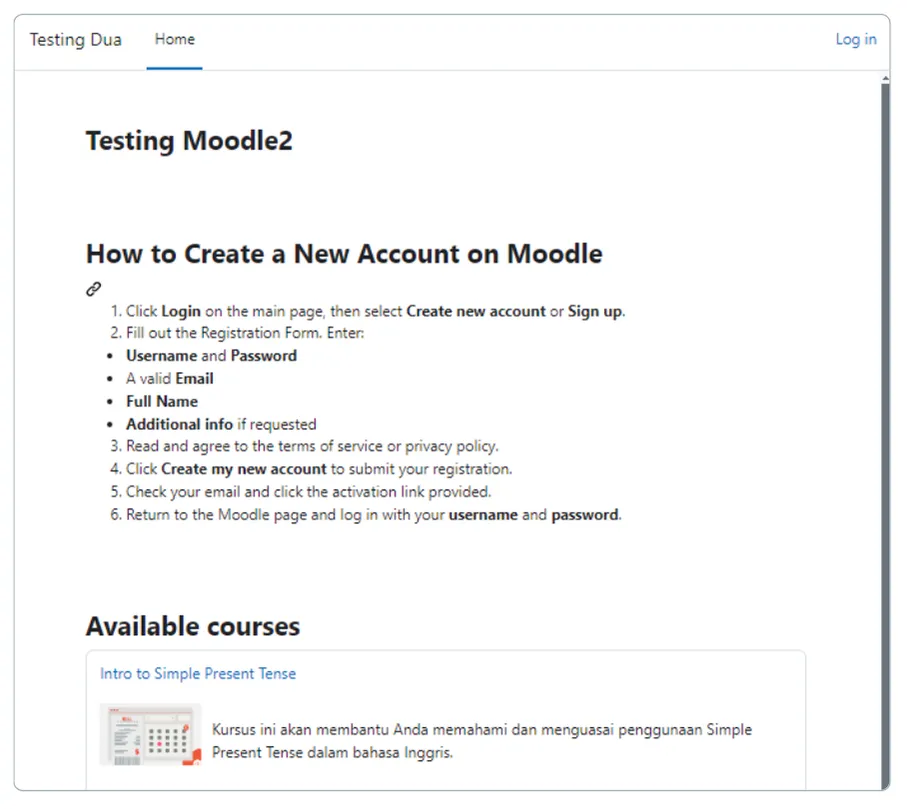Select the Home tab

click(x=174, y=39)
